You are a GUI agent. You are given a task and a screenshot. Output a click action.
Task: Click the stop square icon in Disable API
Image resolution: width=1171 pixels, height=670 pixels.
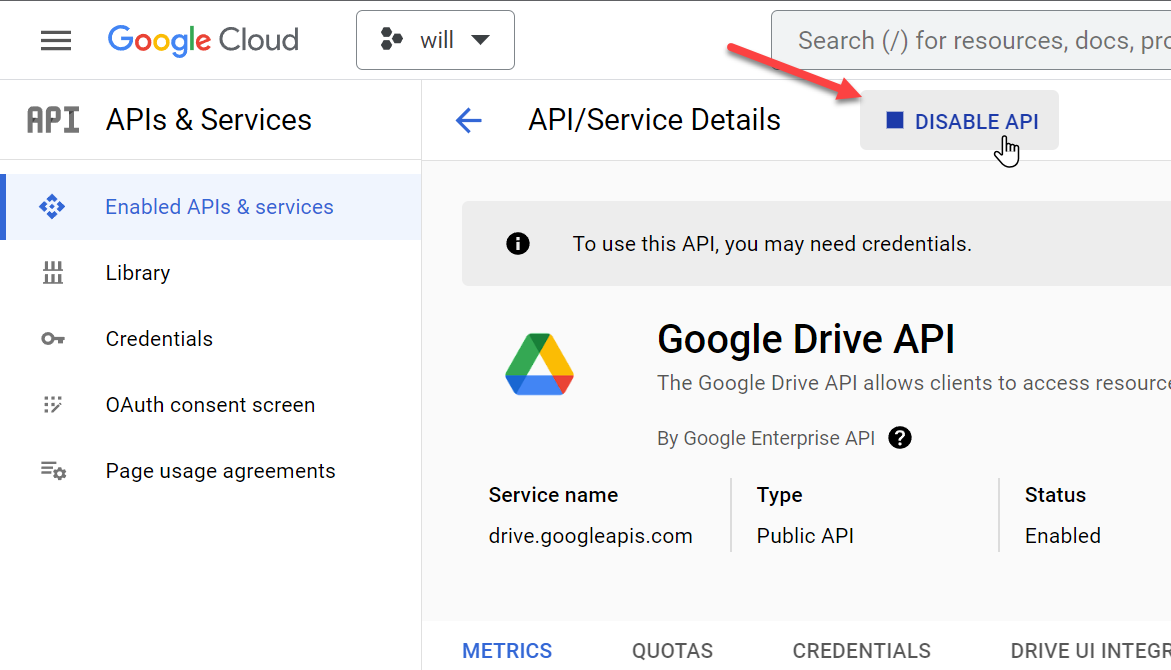click(895, 120)
